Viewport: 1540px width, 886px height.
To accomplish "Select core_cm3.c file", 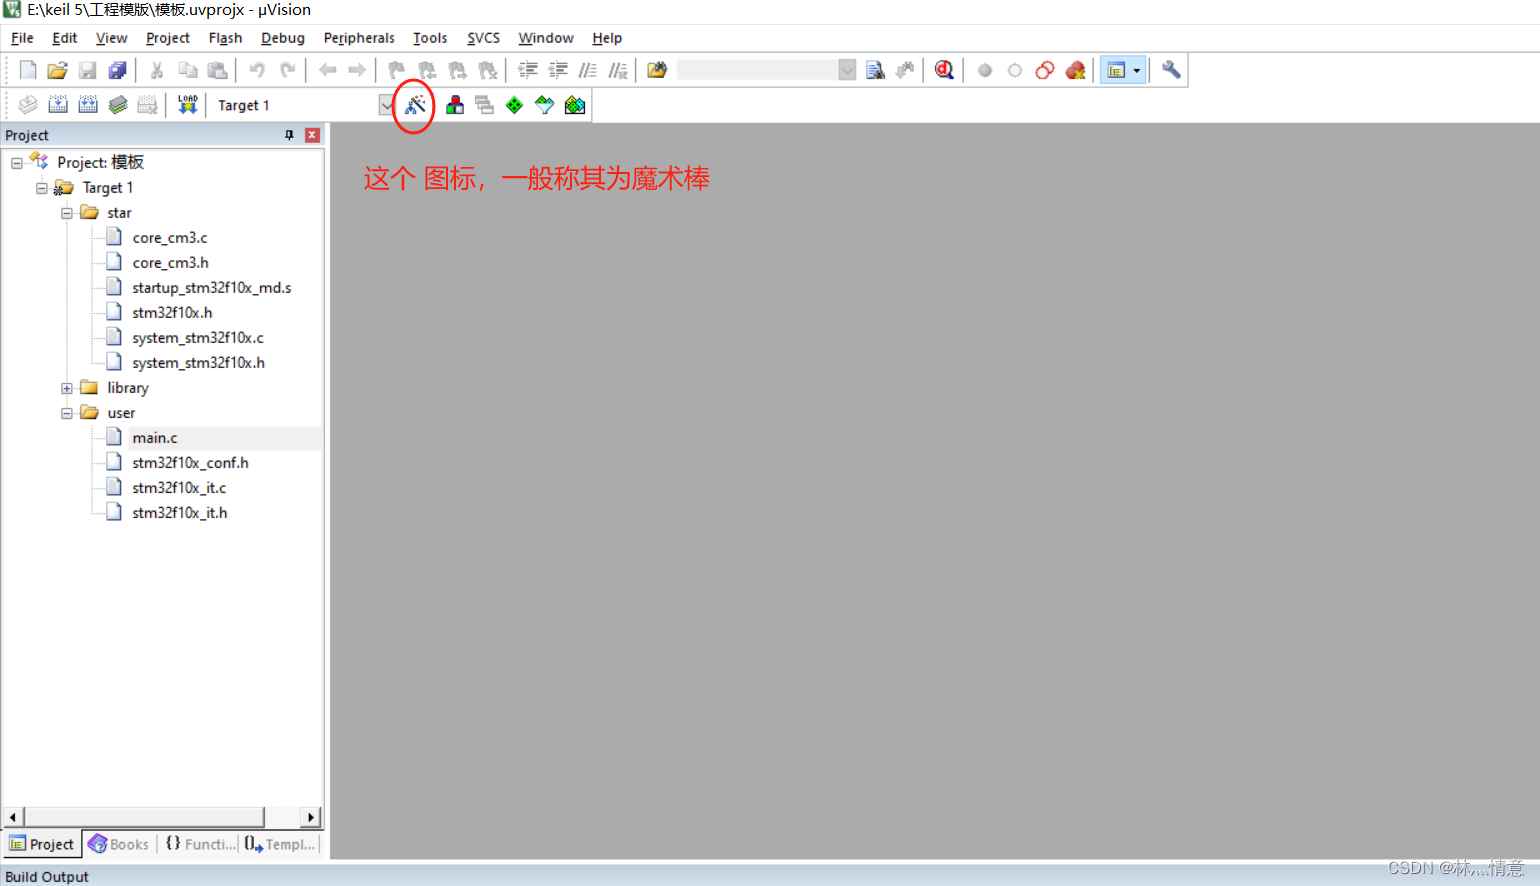I will click(x=170, y=238).
